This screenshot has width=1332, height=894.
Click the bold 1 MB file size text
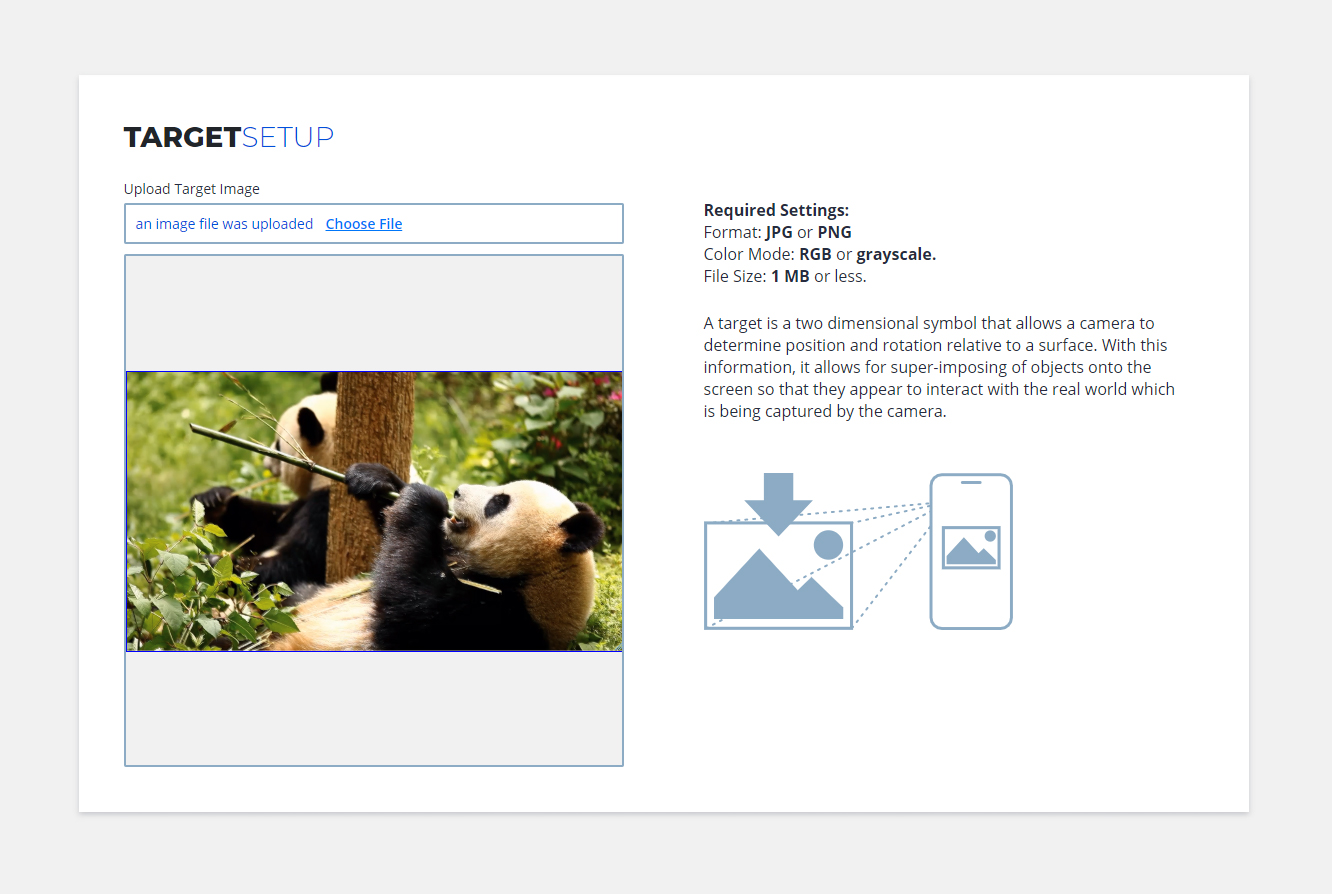(790, 276)
